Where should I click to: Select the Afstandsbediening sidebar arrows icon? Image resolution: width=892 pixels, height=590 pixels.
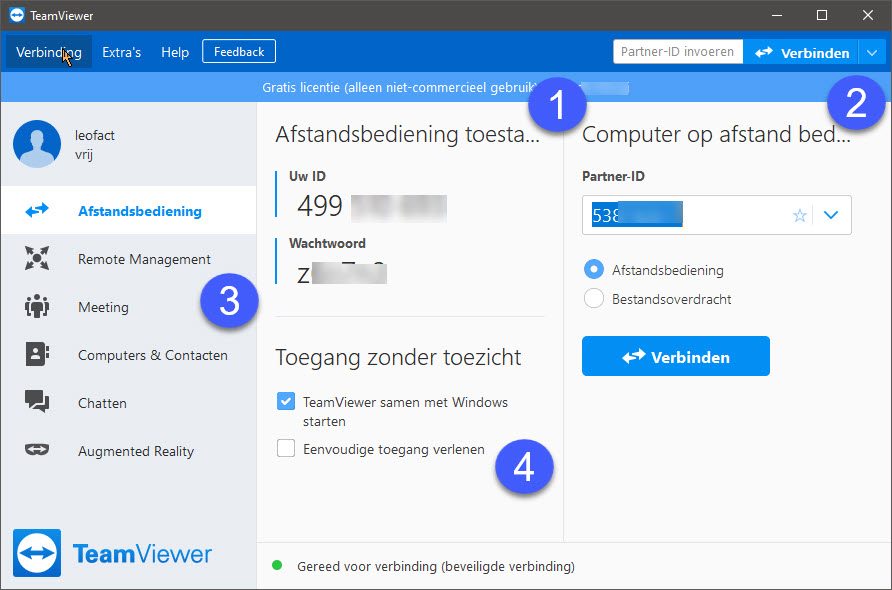pyautogui.click(x=37, y=211)
